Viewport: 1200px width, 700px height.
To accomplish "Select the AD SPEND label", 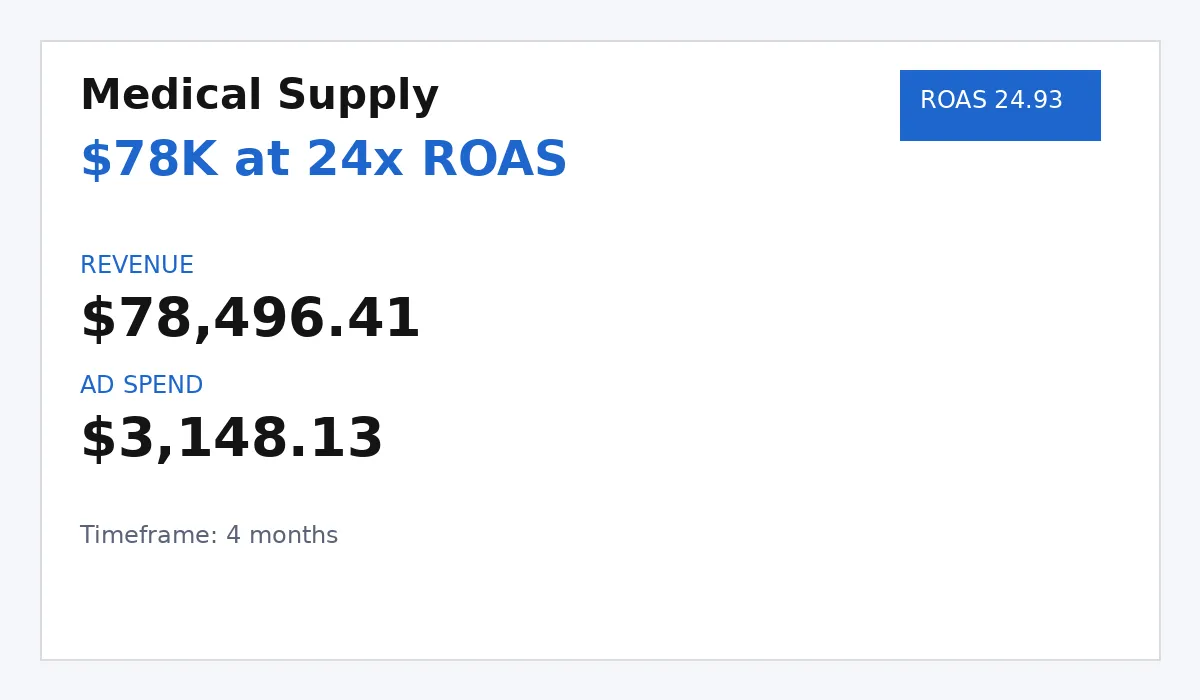I will click(x=141, y=386).
